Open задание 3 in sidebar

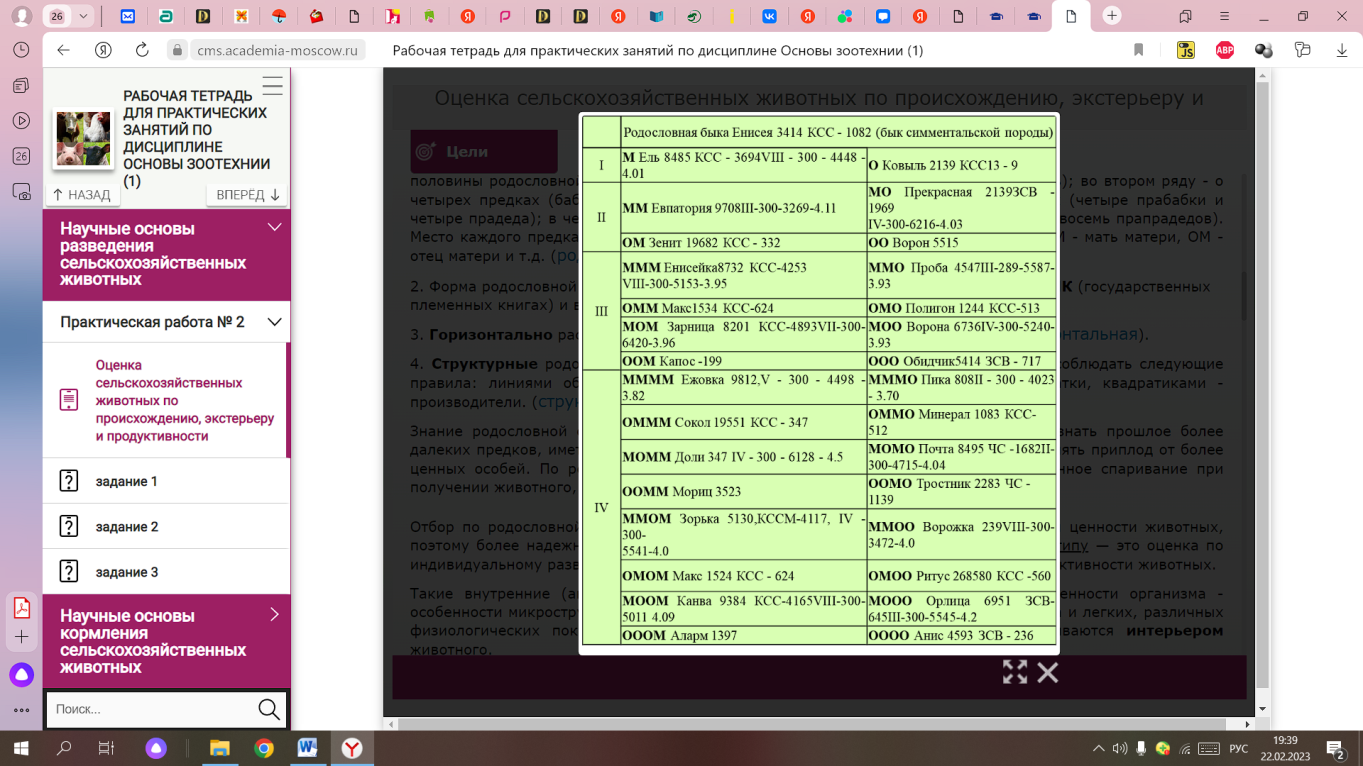126,572
